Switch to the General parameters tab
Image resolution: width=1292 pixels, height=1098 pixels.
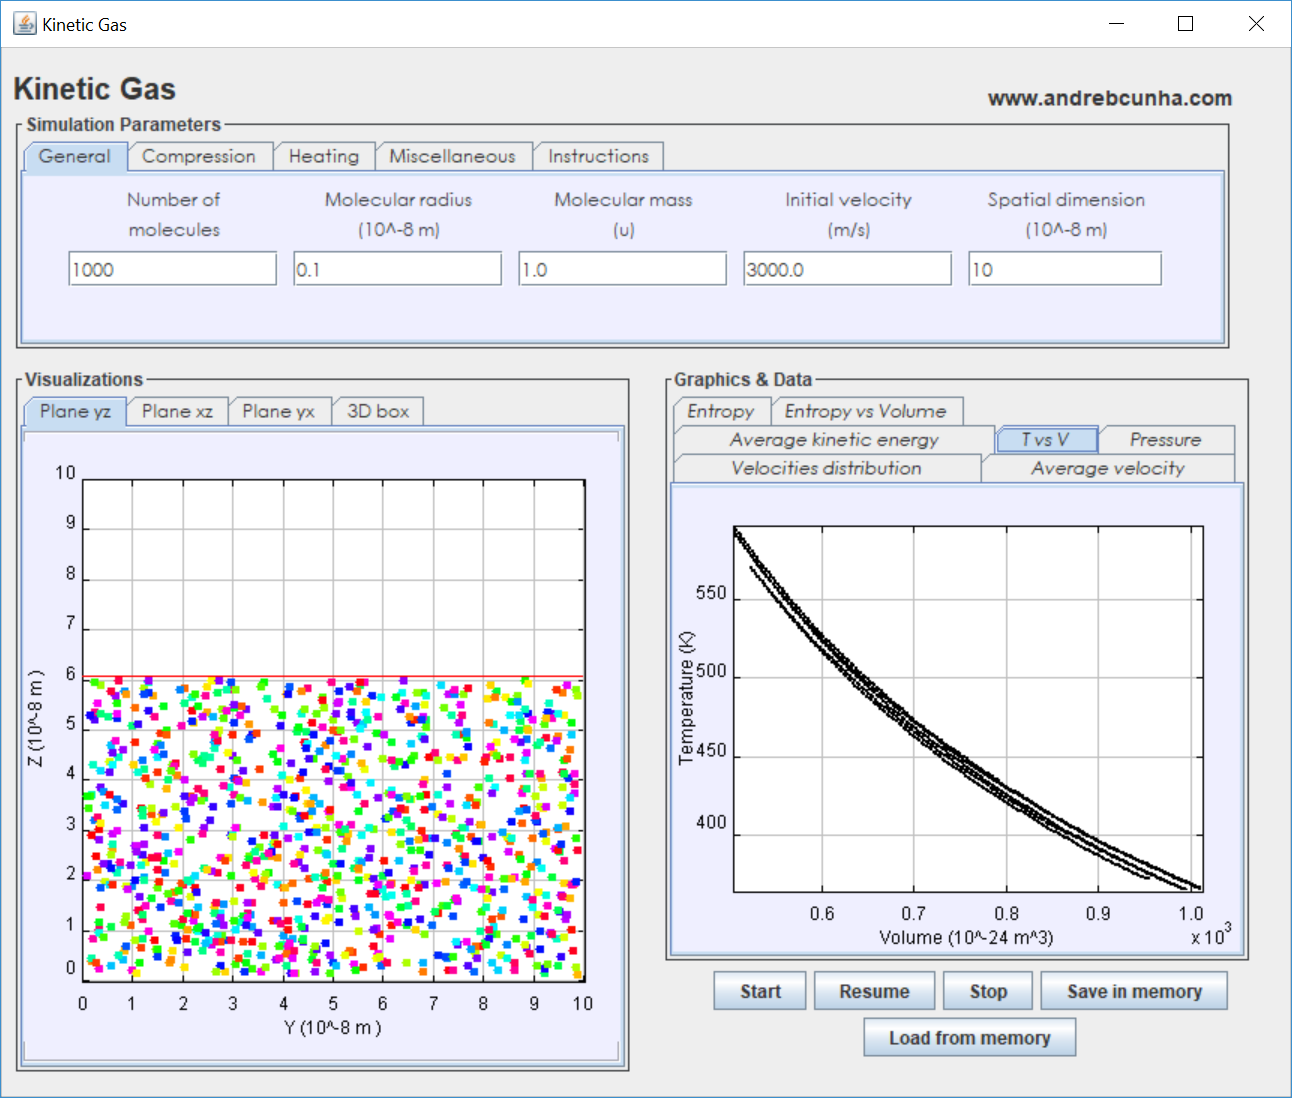point(75,156)
